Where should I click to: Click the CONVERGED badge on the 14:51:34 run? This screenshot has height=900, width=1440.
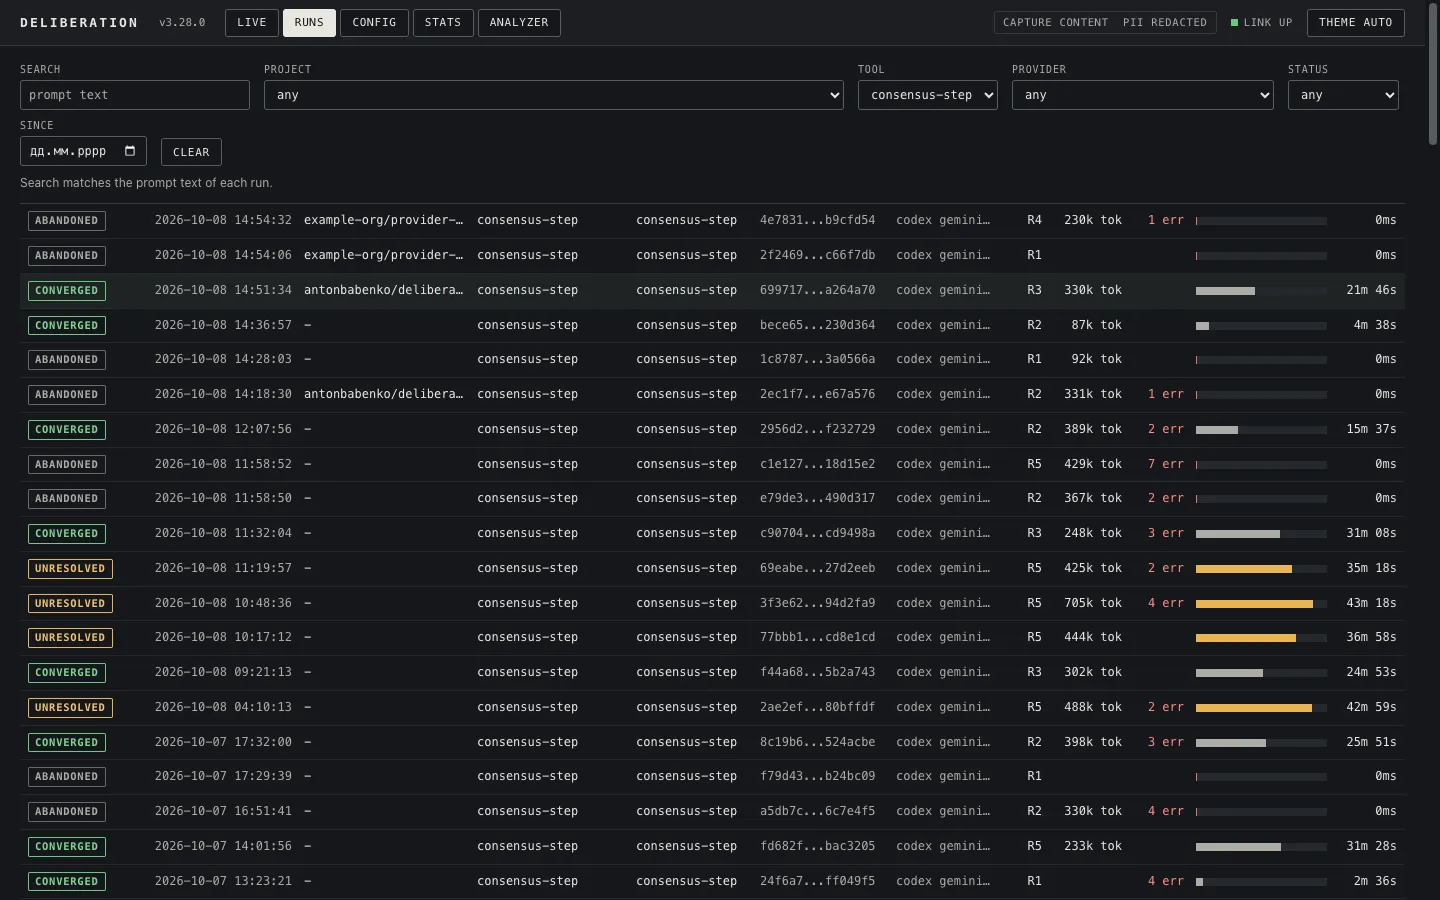point(67,290)
